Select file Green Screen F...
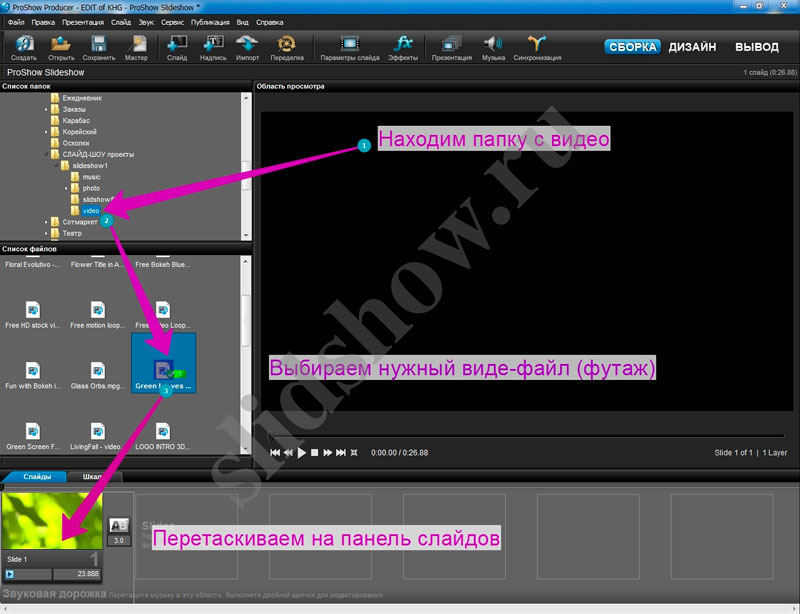Viewport: 800px width, 614px height. (33, 436)
